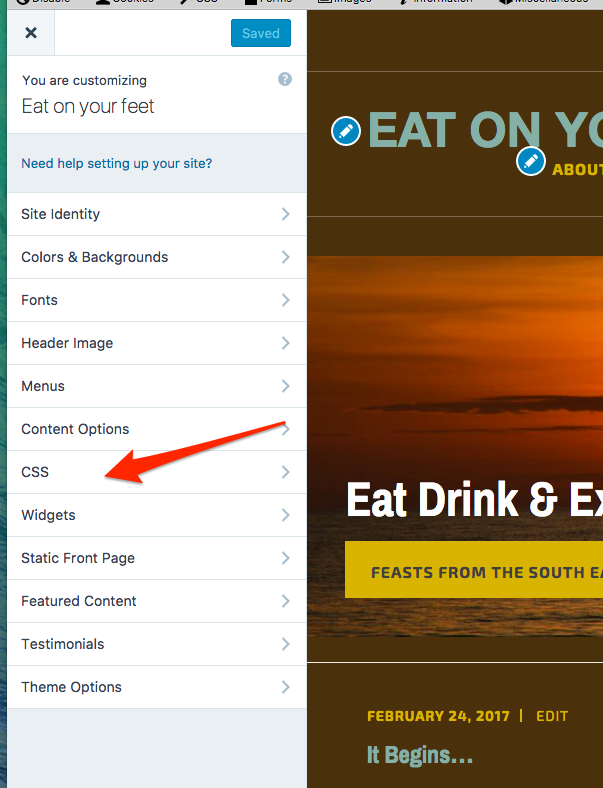
Task: Expand the Theme Options chevron
Action: tap(285, 687)
